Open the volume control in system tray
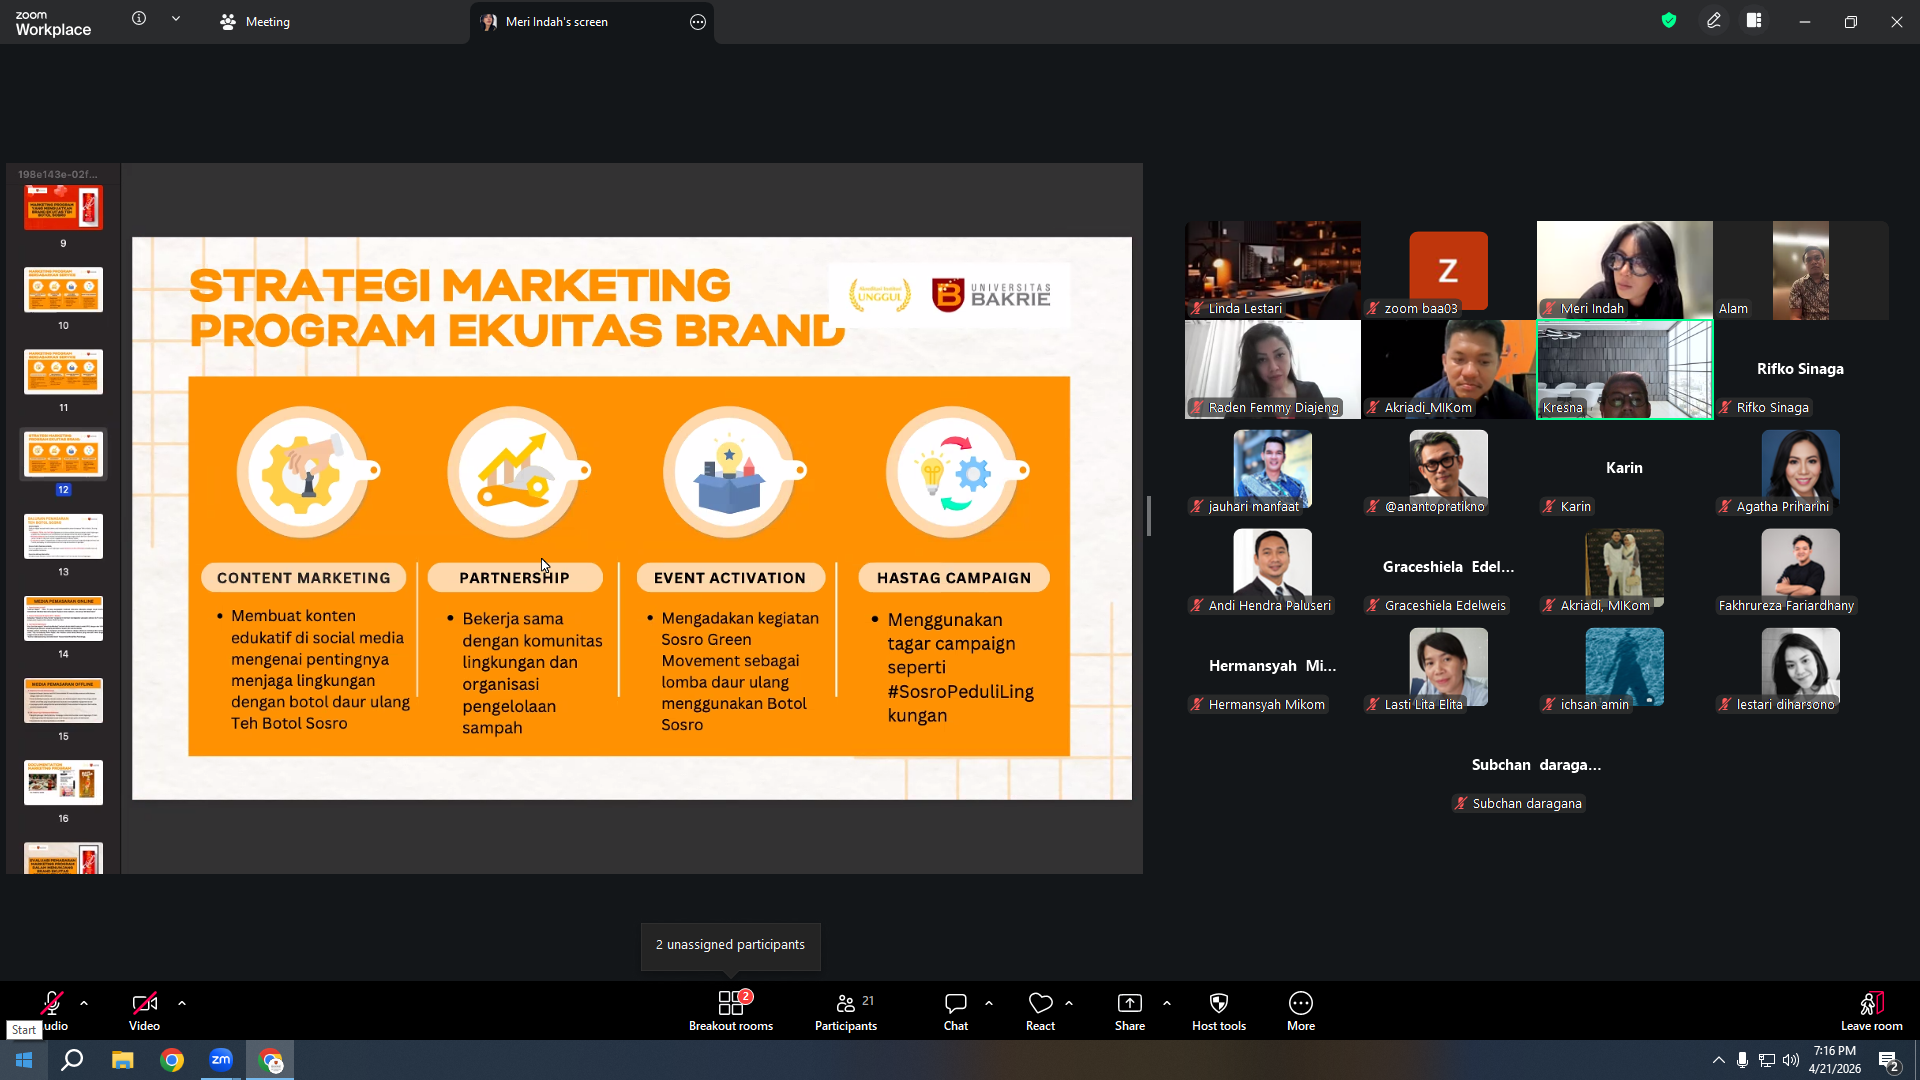1920x1080 pixels. [1790, 1060]
